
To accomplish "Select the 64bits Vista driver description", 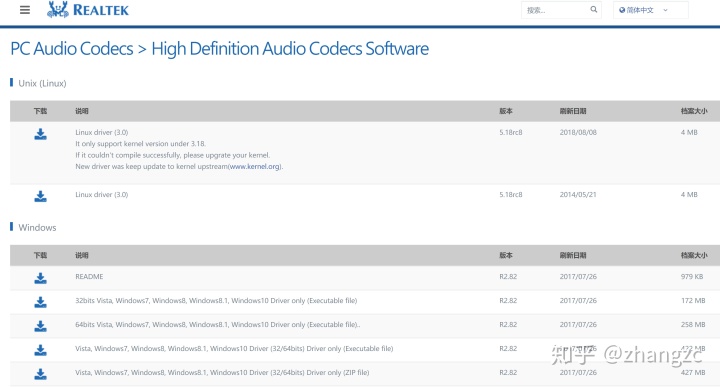I will click(x=218, y=325).
